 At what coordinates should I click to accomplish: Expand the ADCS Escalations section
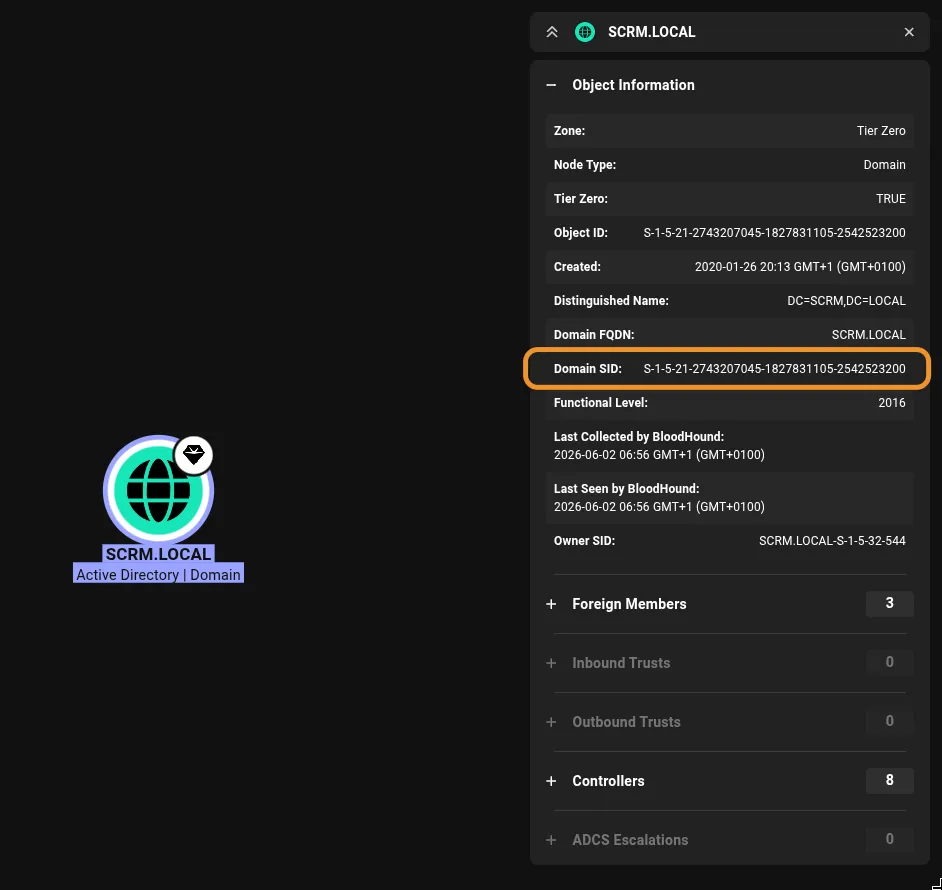click(x=551, y=840)
